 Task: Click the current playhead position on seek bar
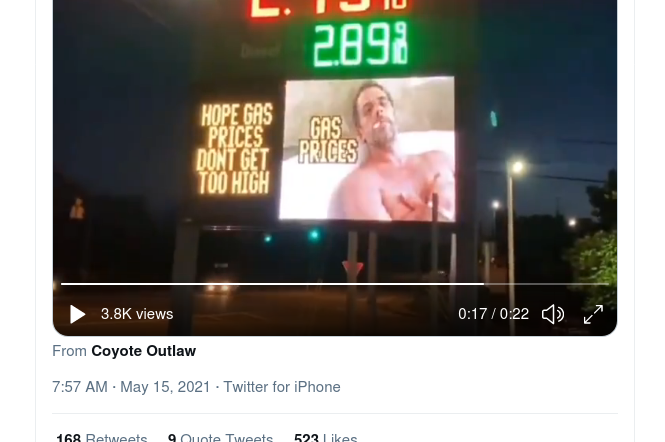[484, 283]
